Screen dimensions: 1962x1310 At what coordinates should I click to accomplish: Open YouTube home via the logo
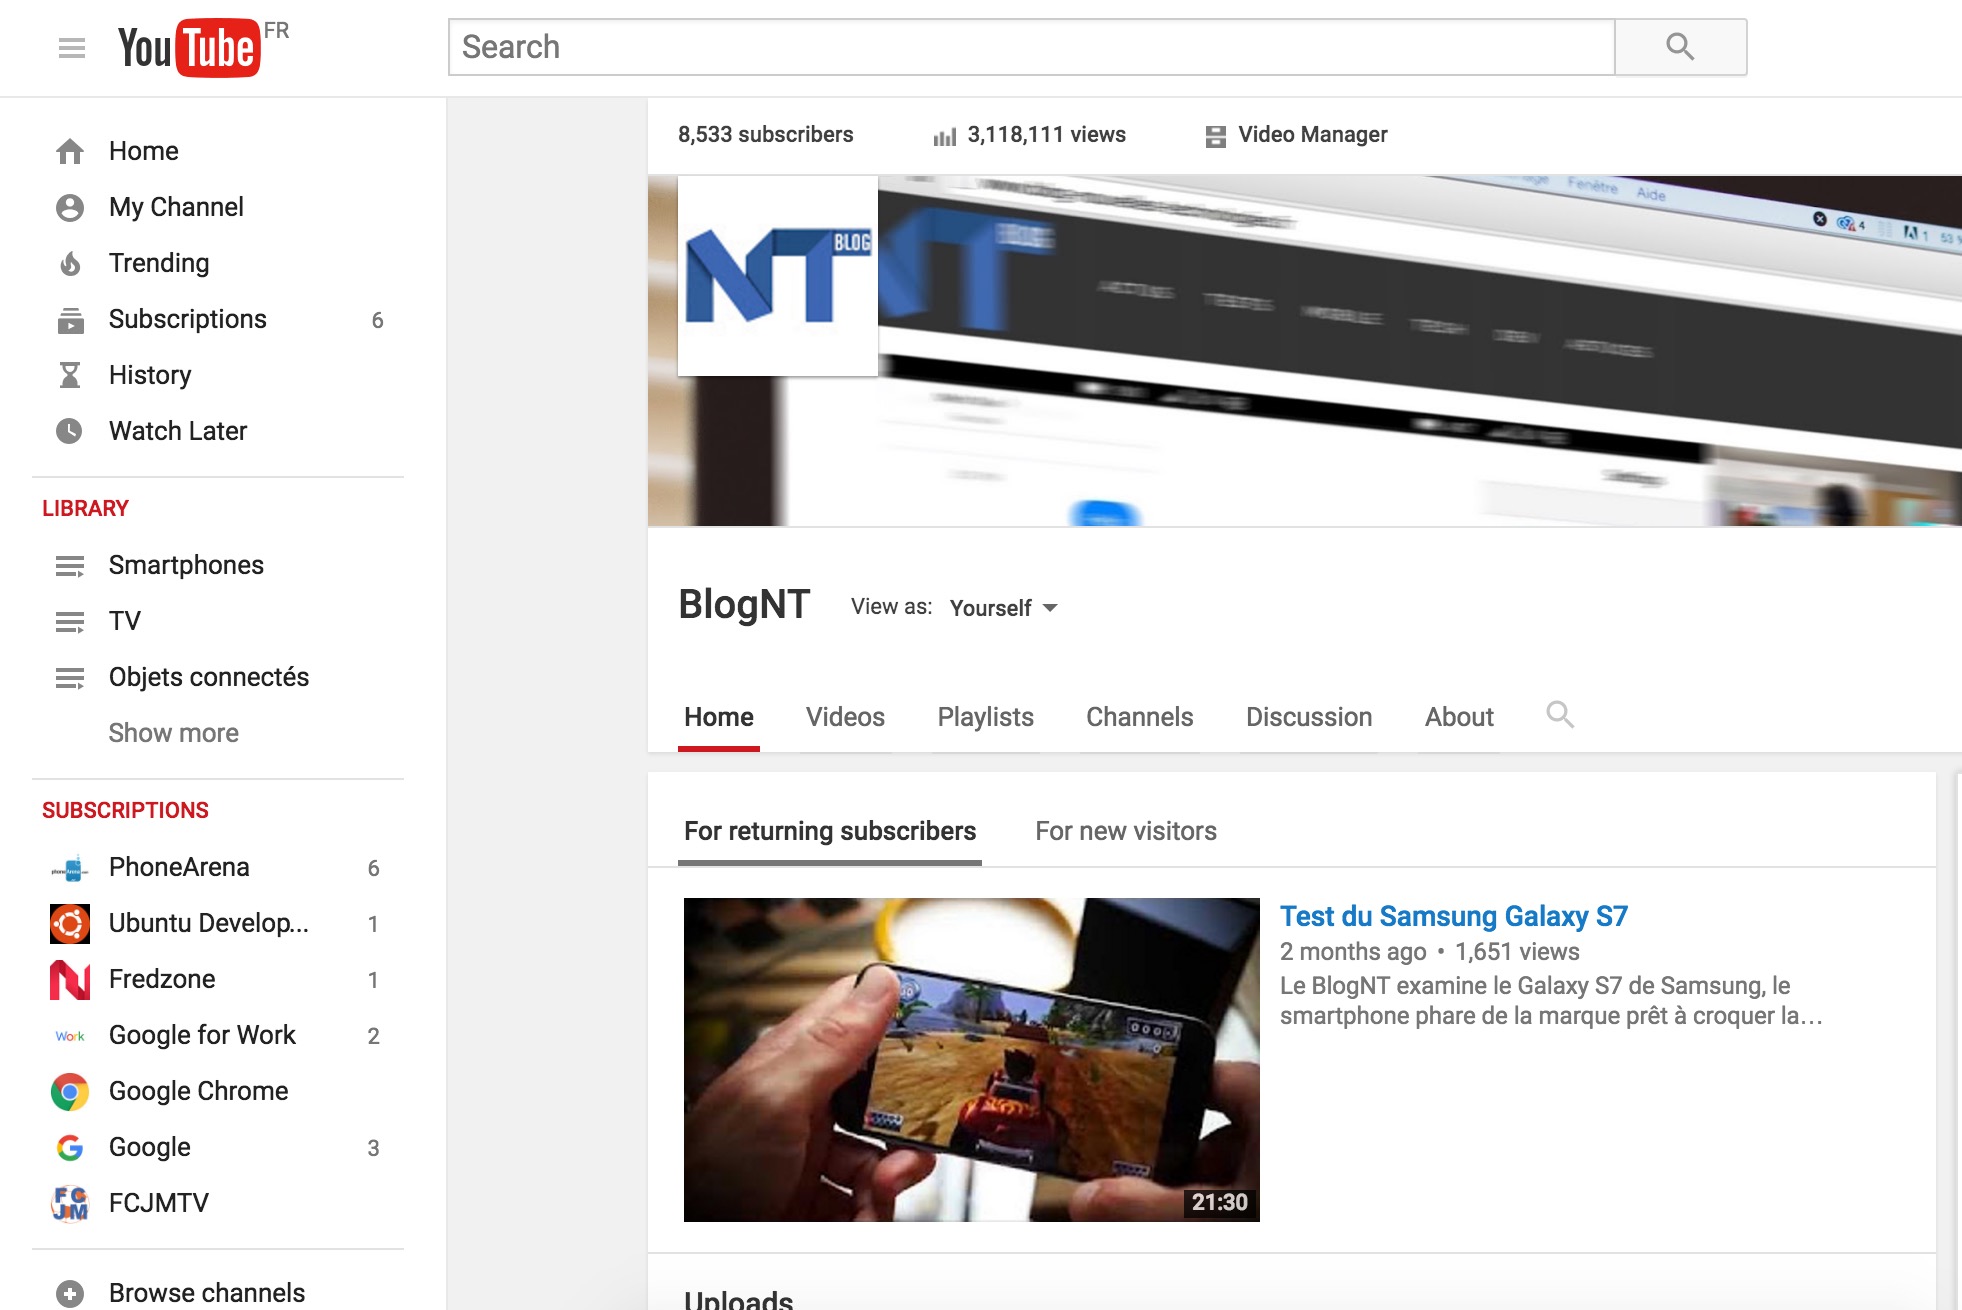pos(185,46)
